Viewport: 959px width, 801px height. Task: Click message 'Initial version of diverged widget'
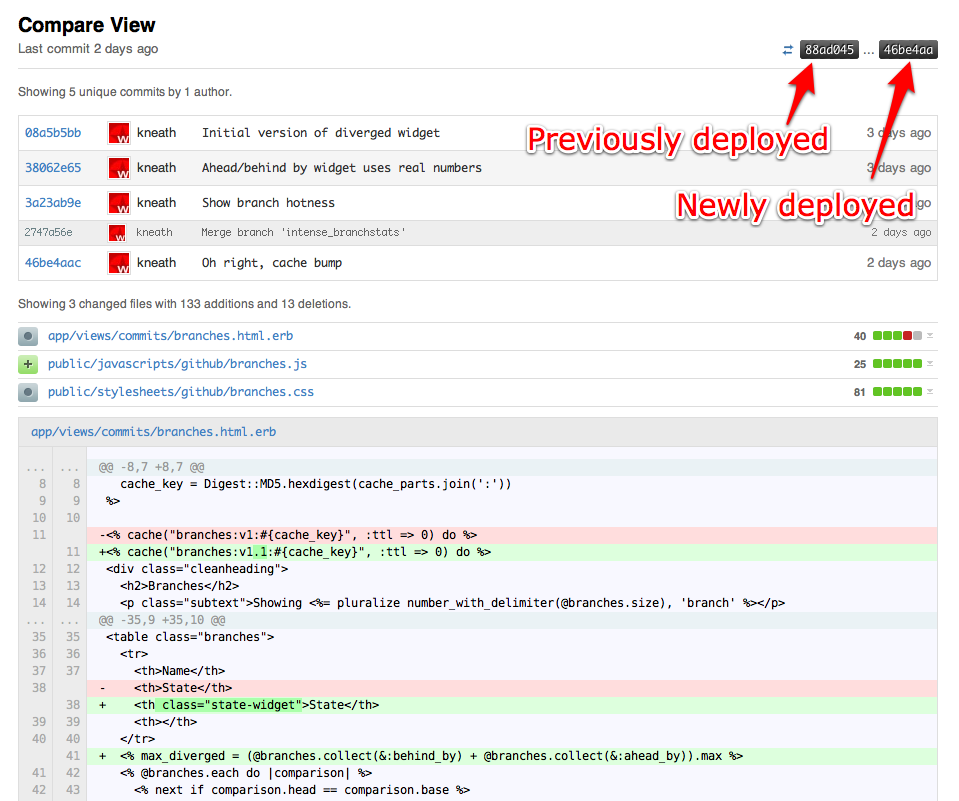point(321,133)
